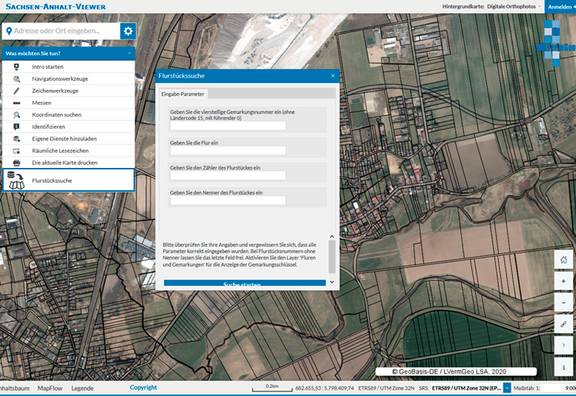Select the Flurstückssuche menu entry
The image size is (576, 396).
(69, 180)
